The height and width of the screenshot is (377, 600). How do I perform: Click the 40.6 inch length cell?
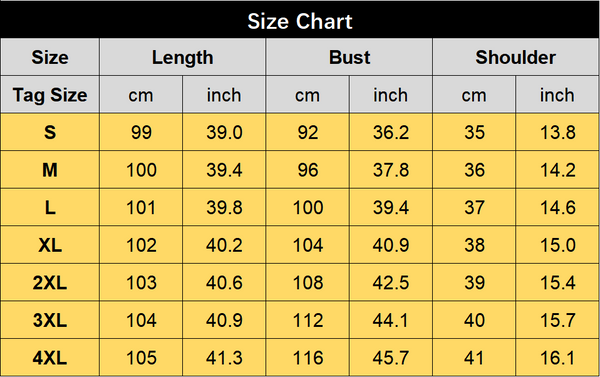(x=224, y=282)
